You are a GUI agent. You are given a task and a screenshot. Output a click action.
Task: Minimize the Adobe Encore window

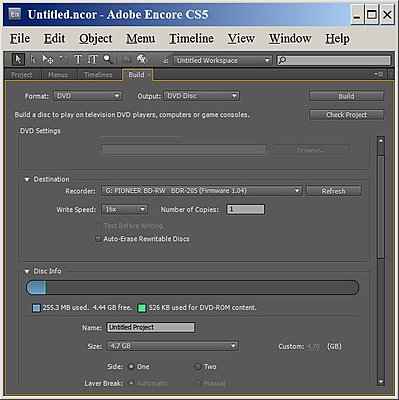[x=357, y=15]
